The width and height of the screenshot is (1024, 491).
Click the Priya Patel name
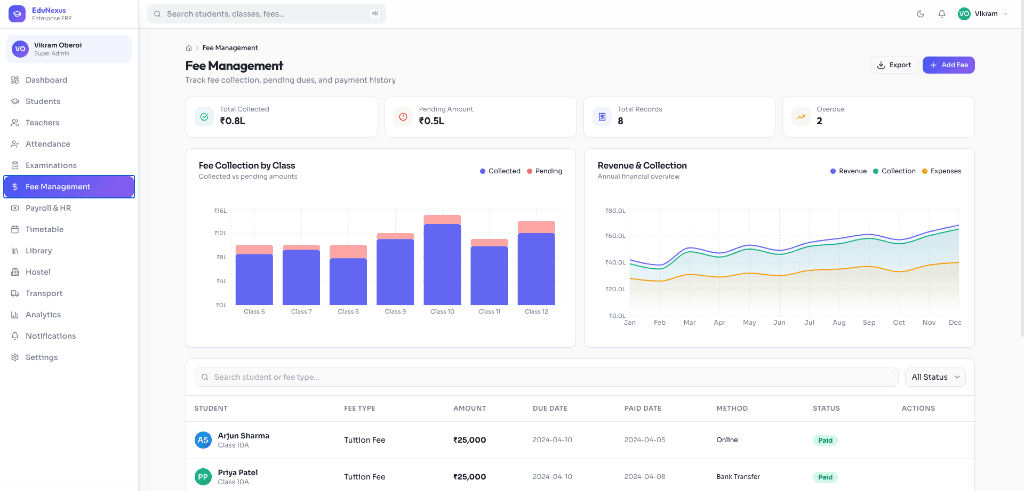click(x=238, y=472)
